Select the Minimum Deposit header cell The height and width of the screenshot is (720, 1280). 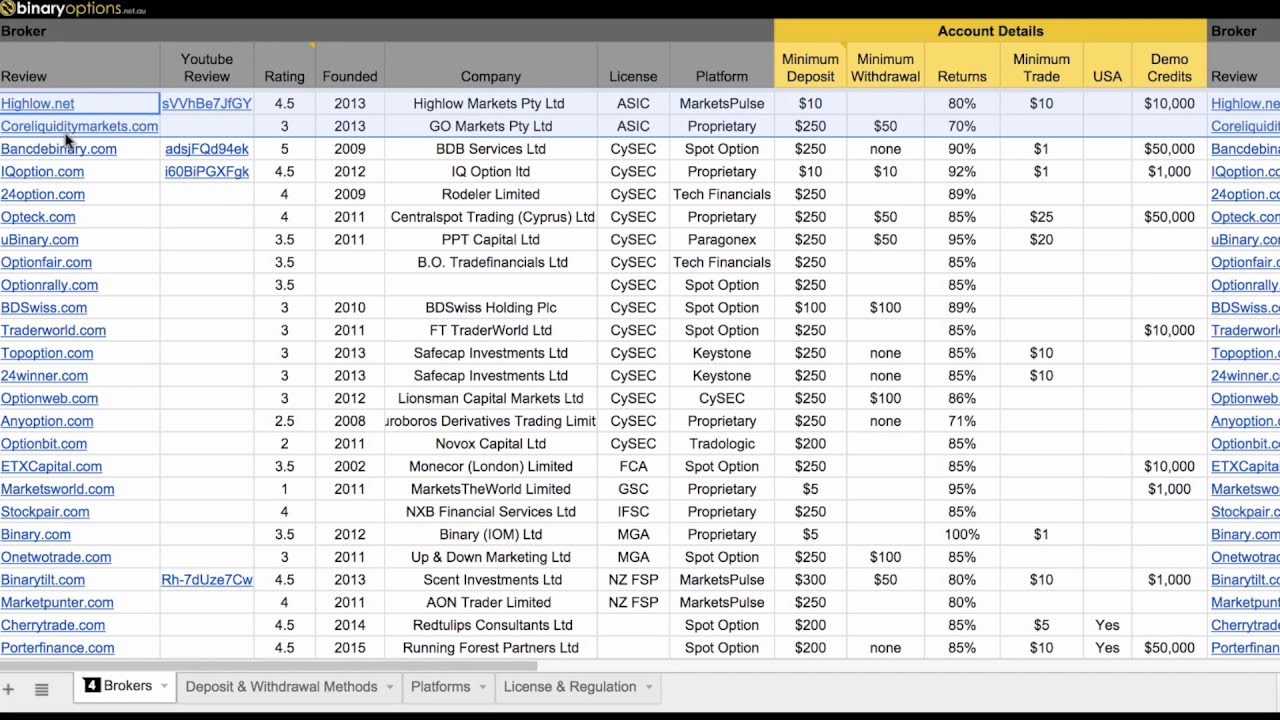click(x=810, y=67)
